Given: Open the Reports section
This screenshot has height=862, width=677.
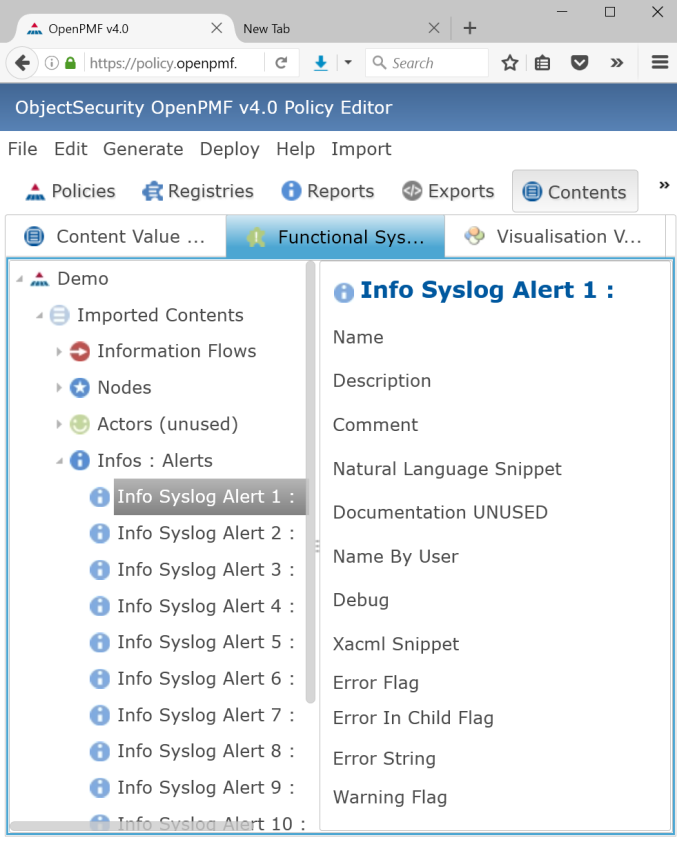Looking at the screenshot, I should point(328,191).
